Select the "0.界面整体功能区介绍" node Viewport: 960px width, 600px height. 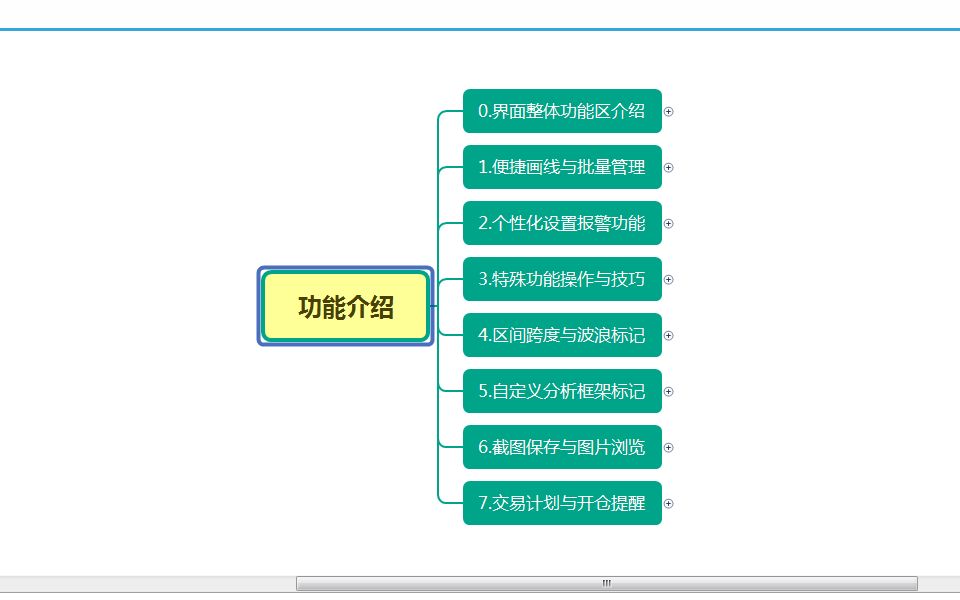click(x=563, y=113)
